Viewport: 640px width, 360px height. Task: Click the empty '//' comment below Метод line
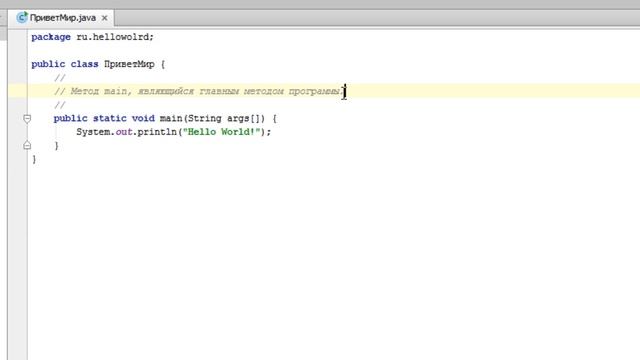pyautogui.click(x=60, y=105)
